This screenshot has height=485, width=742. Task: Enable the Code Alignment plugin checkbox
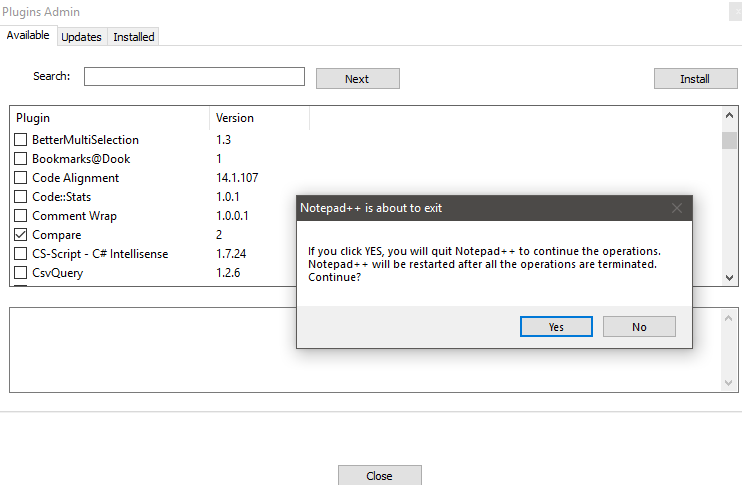point(20,177)
